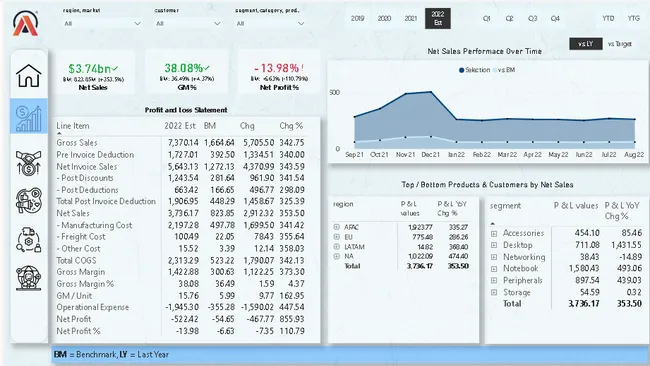Open the customer filter dropdown

click(188, 24)
